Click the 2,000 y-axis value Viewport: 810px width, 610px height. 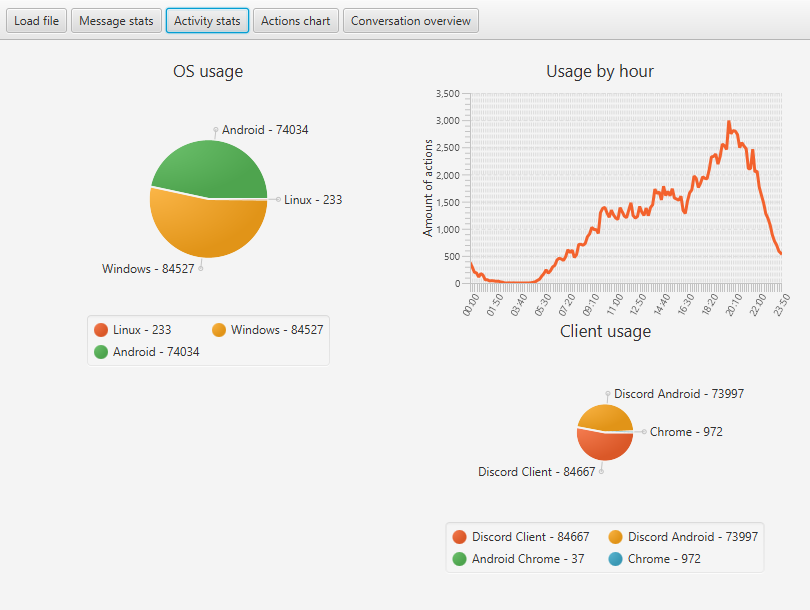[x=447, y=176]
